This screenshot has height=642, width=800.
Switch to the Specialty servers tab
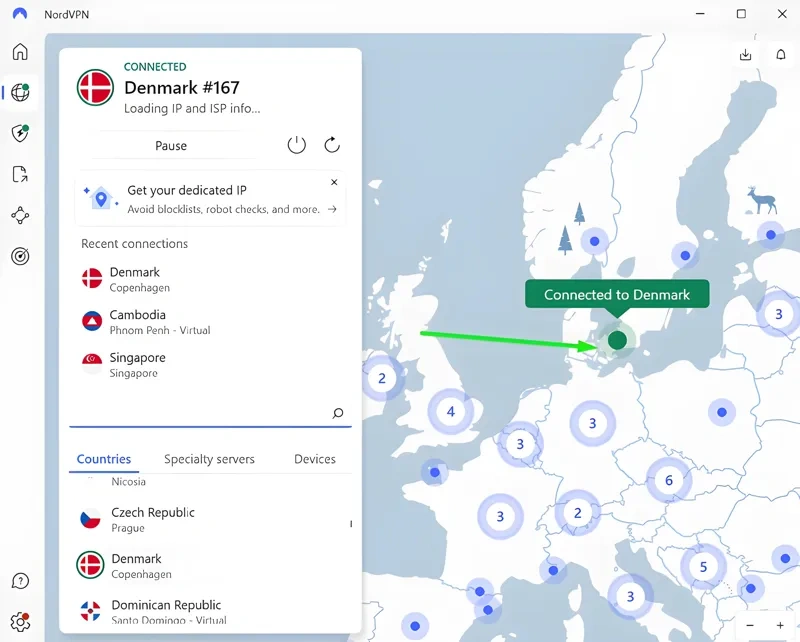(x=209, y=459)
